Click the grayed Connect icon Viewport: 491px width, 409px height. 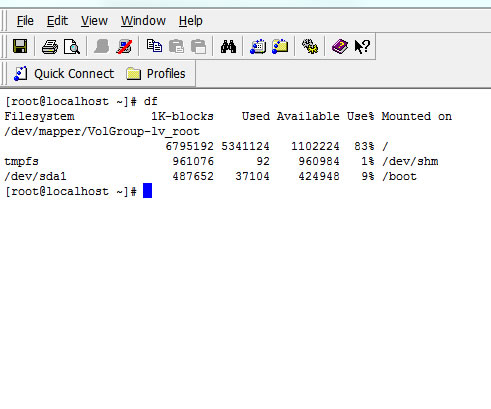point(102,46)
